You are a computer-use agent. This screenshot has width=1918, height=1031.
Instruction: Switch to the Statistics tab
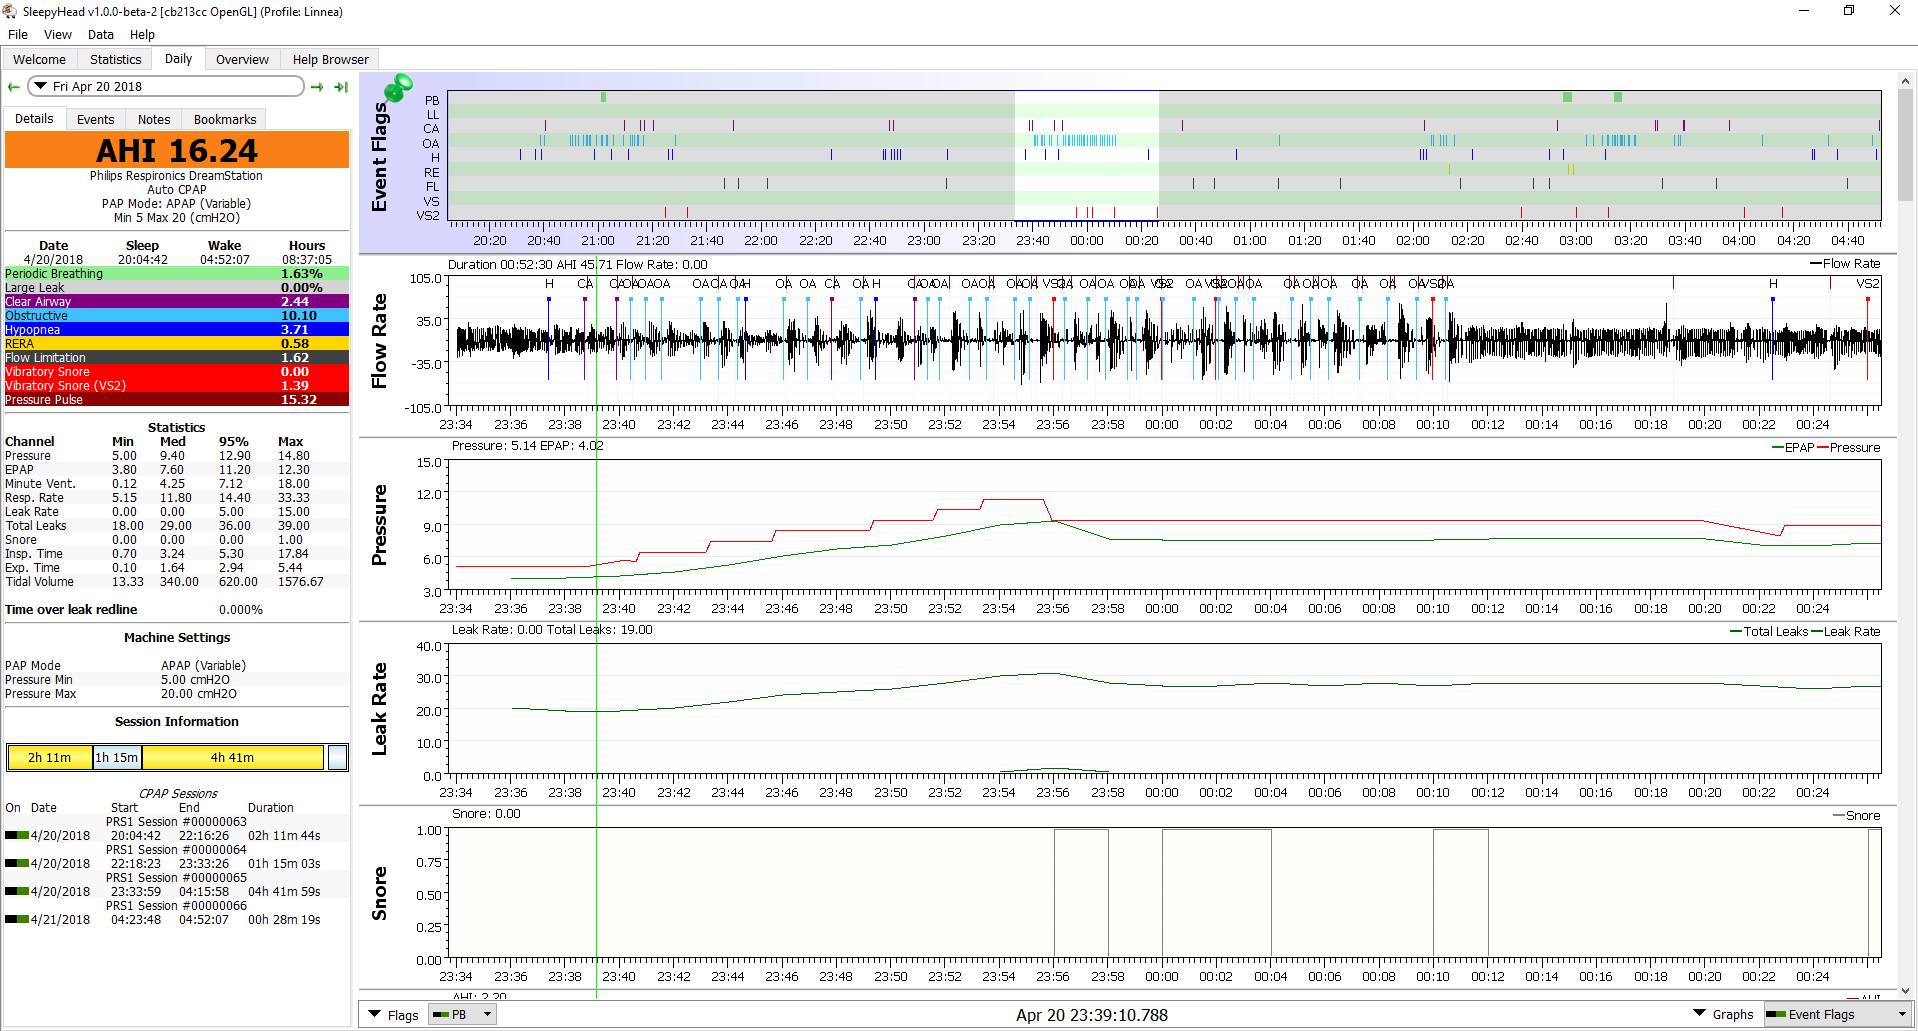[115, 60]
